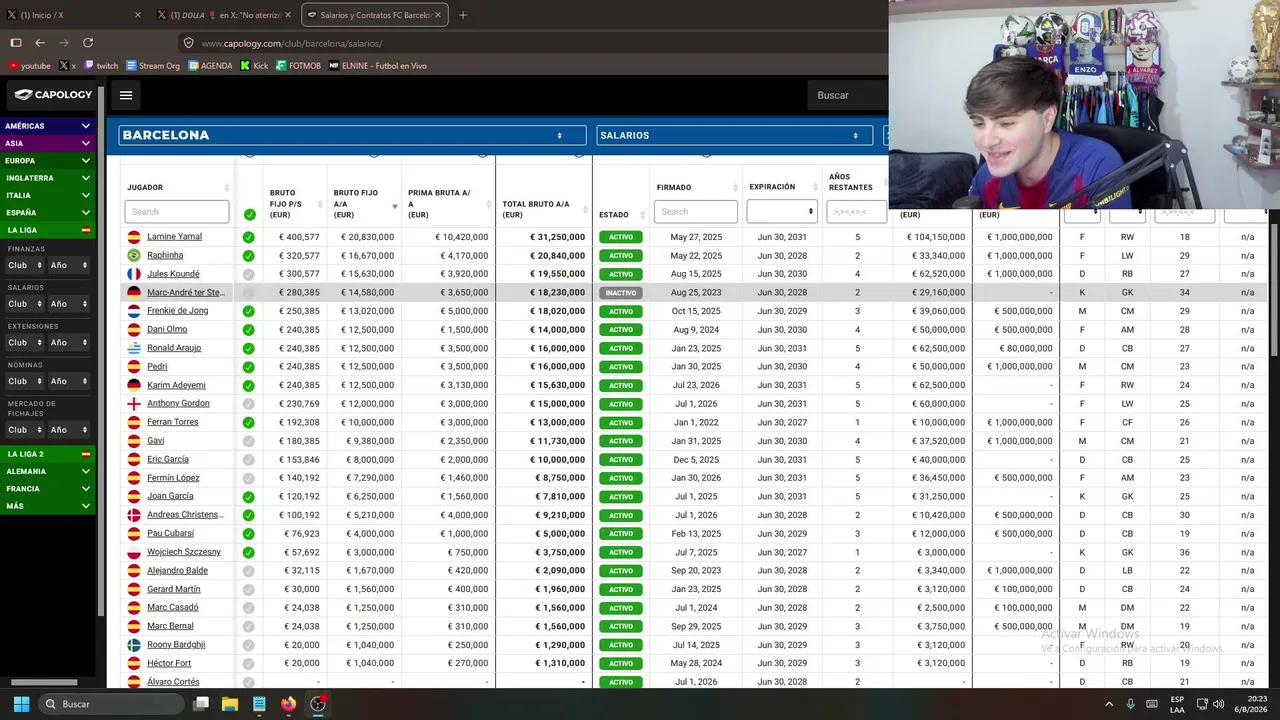Screen dimensions: 1280x720
Task: Open Salarios Año dropdown in sidebar
Action: (x=68, y=304)
